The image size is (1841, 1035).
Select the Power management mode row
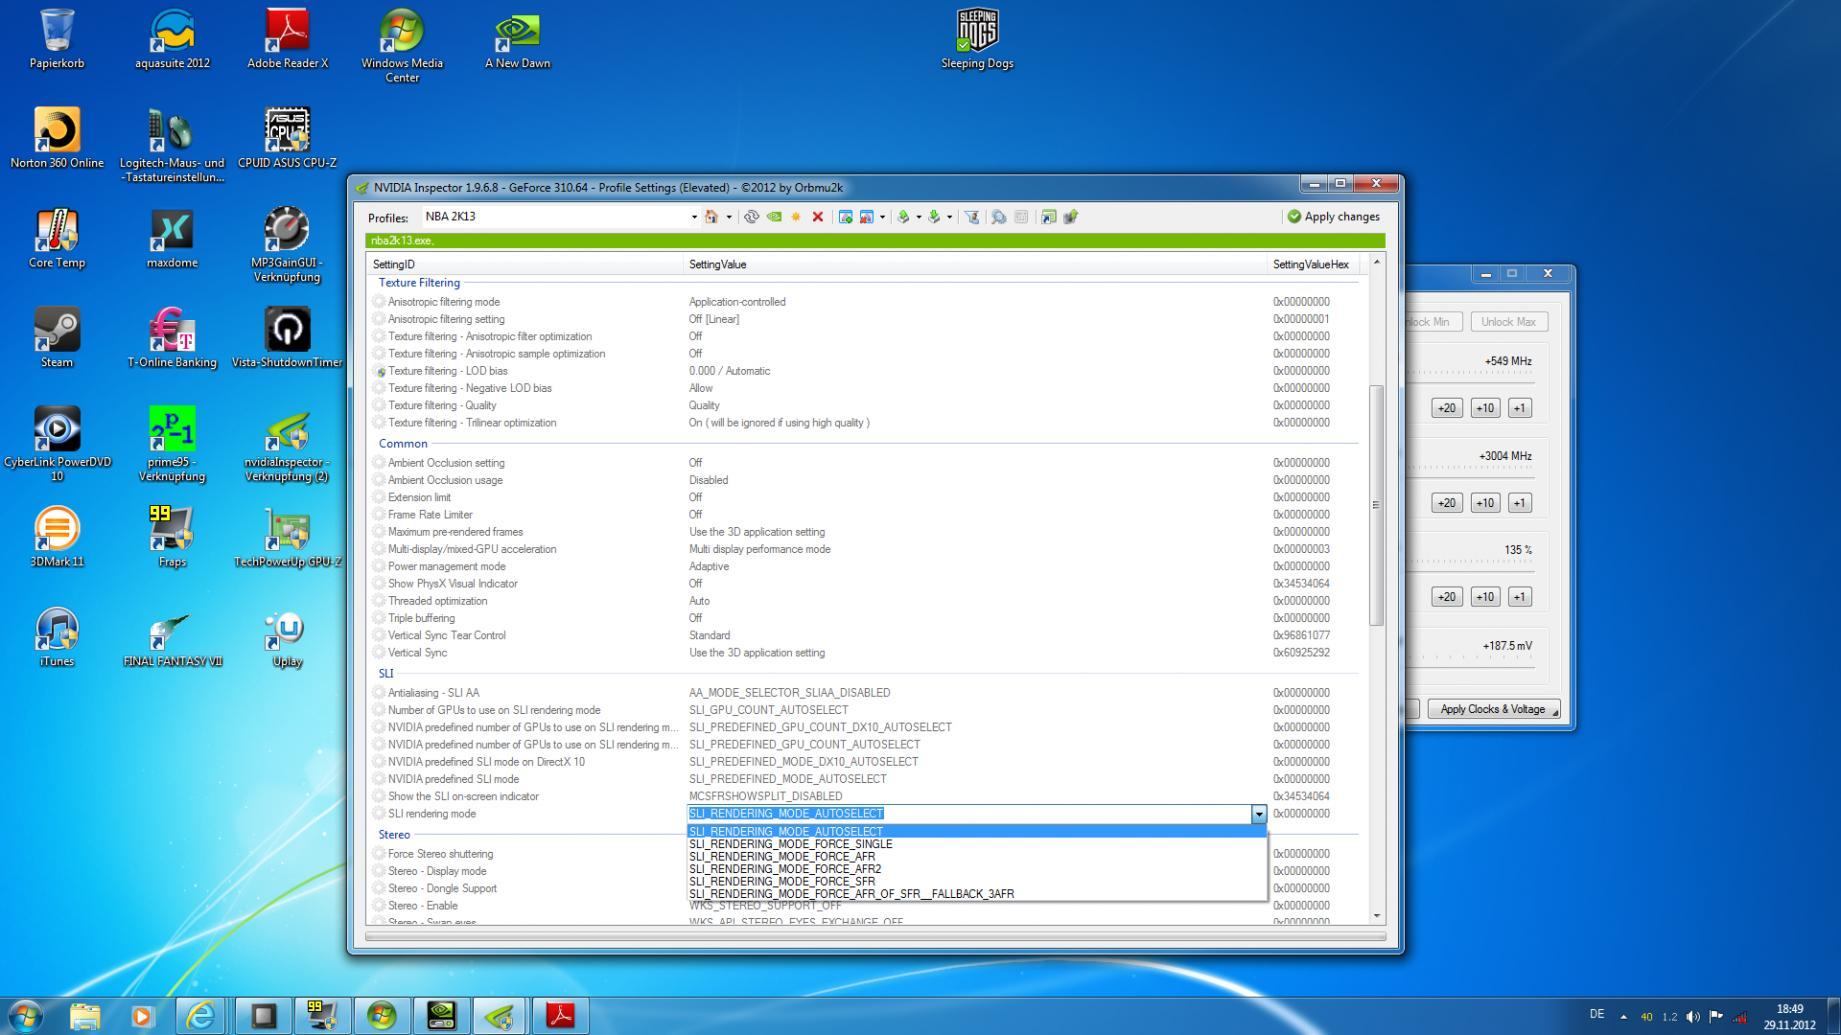pos(863,567)
